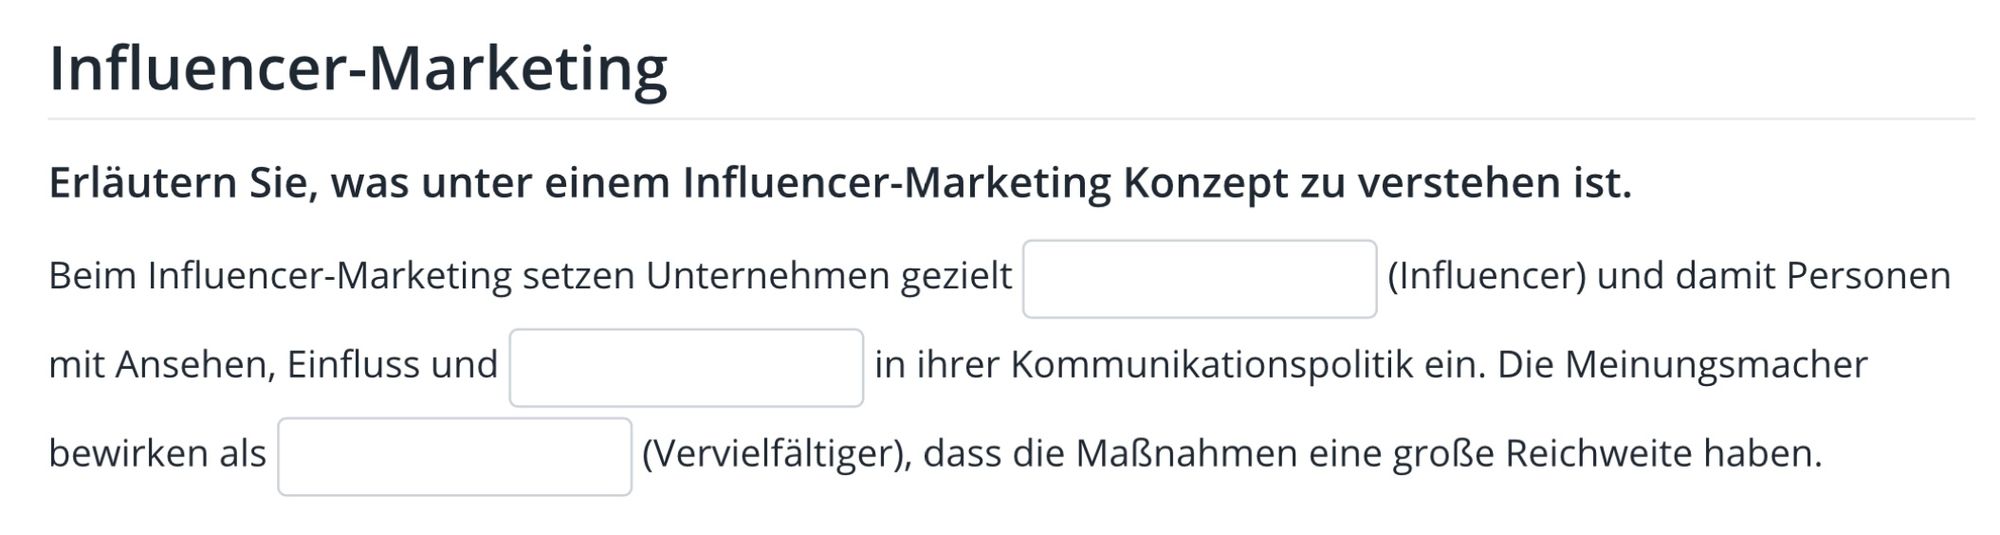Click the word "Personen" at line end
This screenshot has width=2000, height=535.
tap(1868, 276)
